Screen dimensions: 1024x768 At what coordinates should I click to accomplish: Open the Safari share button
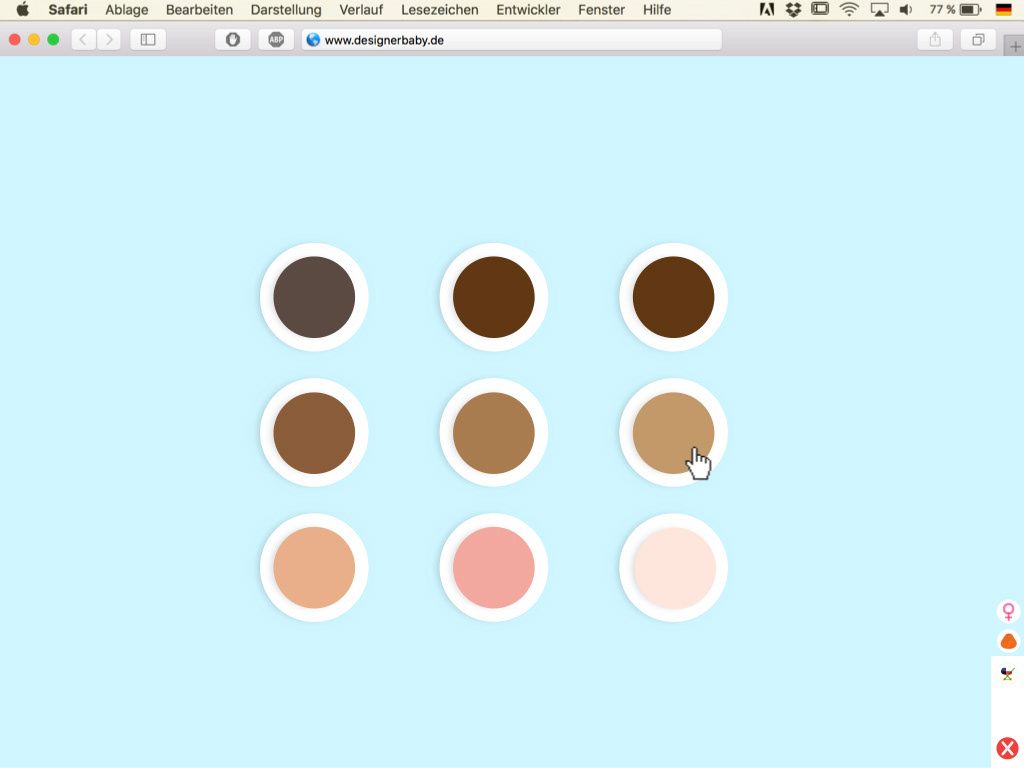click(x=935, y=40)
